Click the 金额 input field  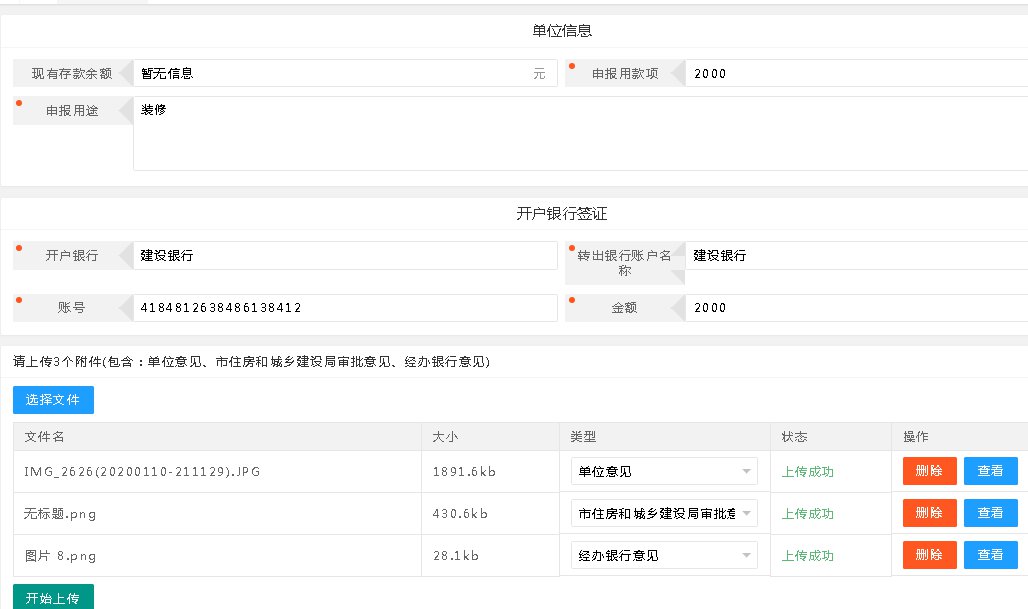click(855, 308)
